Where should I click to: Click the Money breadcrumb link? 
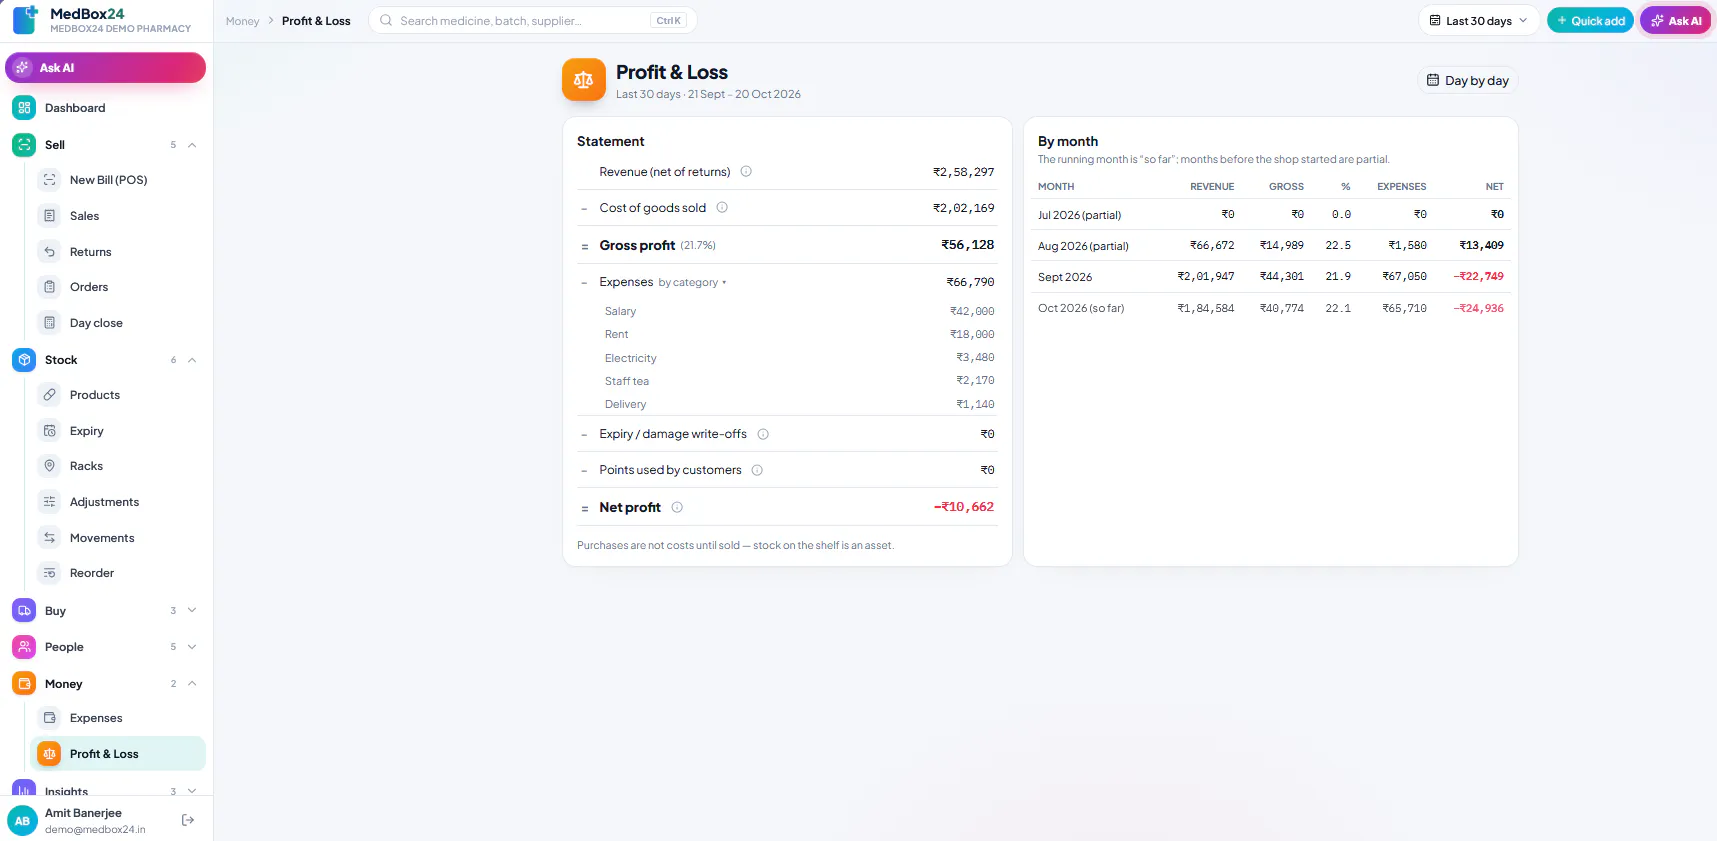tap(242, 21)
